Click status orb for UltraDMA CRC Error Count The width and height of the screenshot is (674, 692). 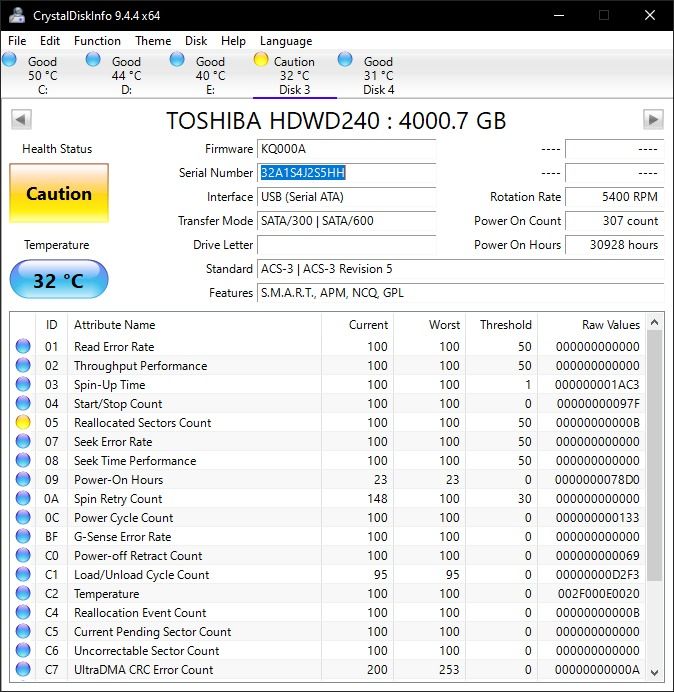click(x=23, y=669)
